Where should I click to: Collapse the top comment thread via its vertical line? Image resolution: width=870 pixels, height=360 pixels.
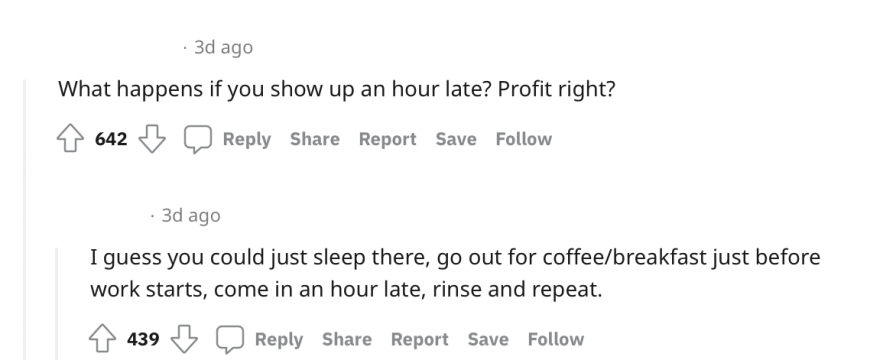point(24,220)
